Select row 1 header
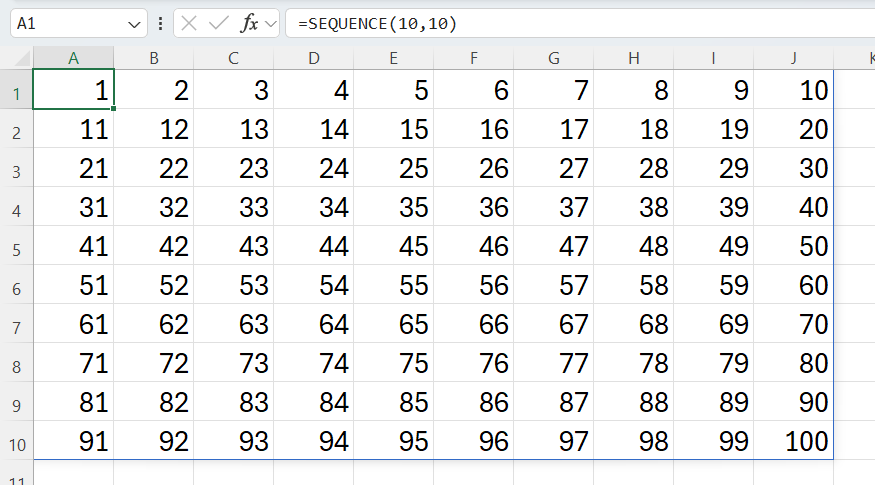The height and width of the screenshot is (485, 875). click(17, 89)
